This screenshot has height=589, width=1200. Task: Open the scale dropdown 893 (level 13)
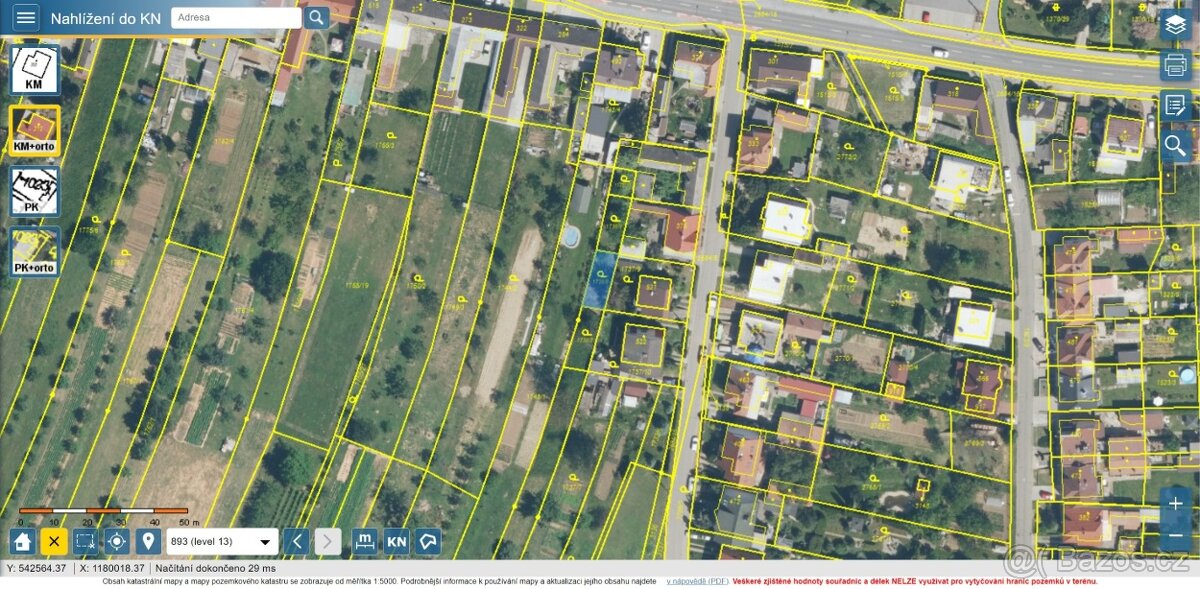click(x=222, y=542)
